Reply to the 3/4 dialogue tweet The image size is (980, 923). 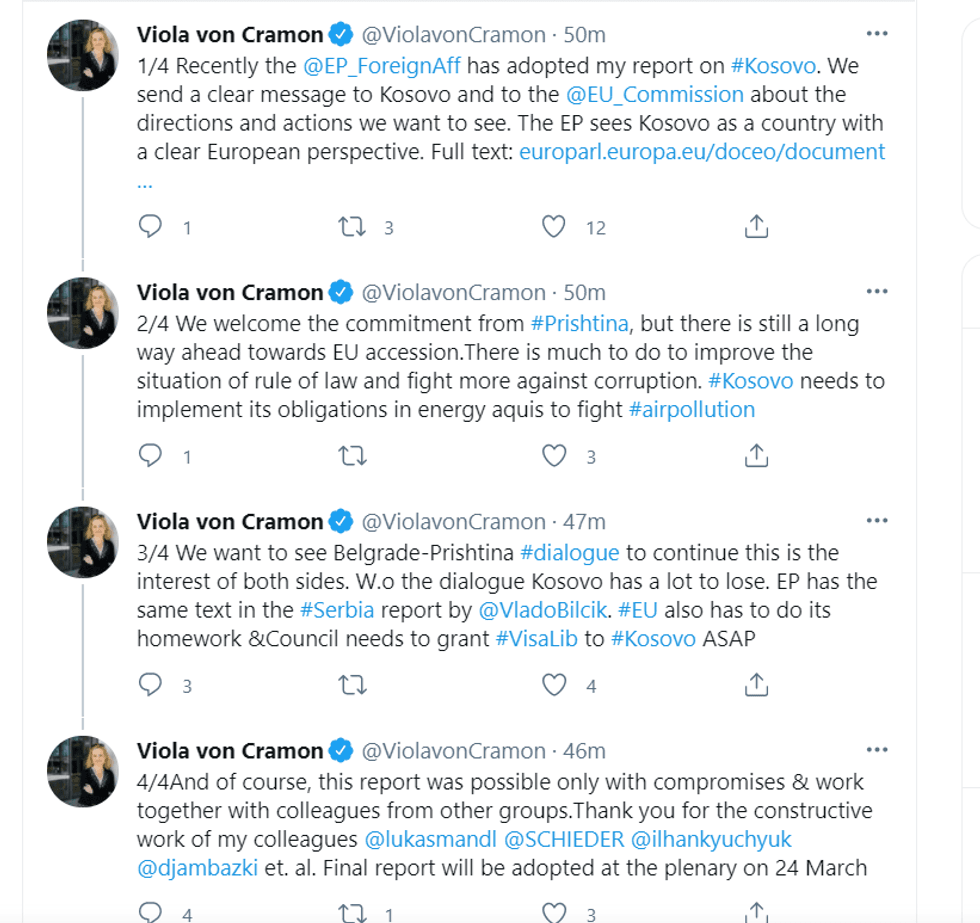[x=150, y=685]
